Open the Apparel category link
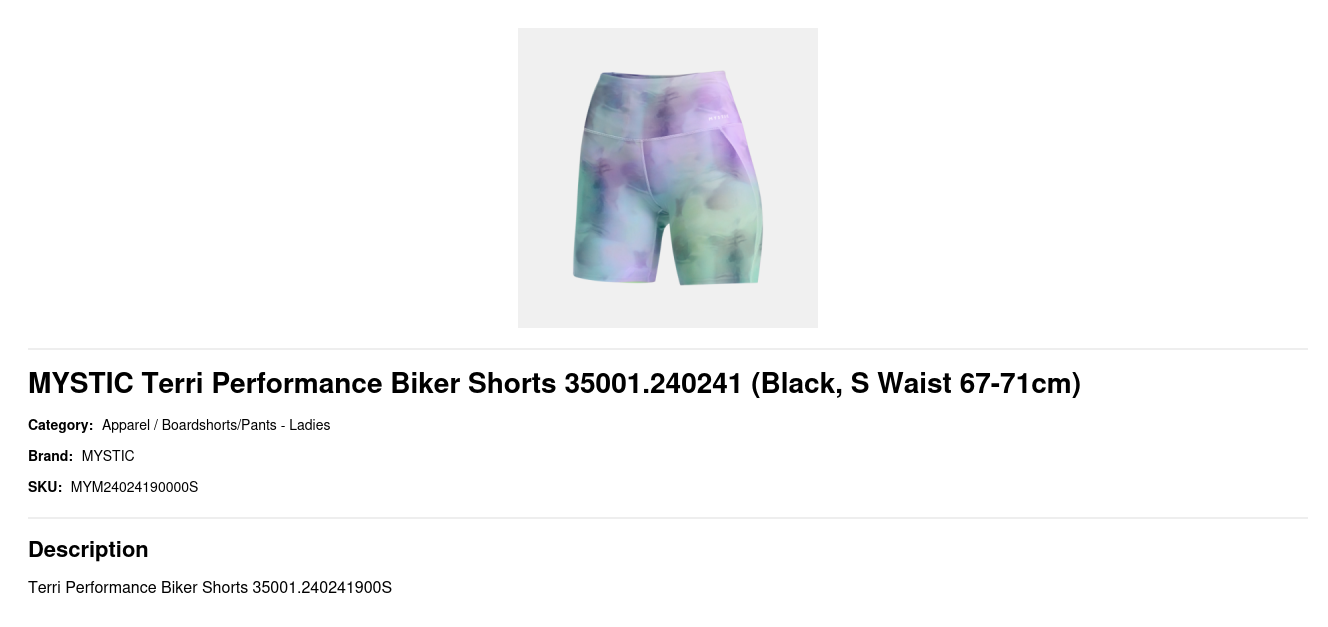This screenshot has height=627, width=1328. click(x=126, y=425)
